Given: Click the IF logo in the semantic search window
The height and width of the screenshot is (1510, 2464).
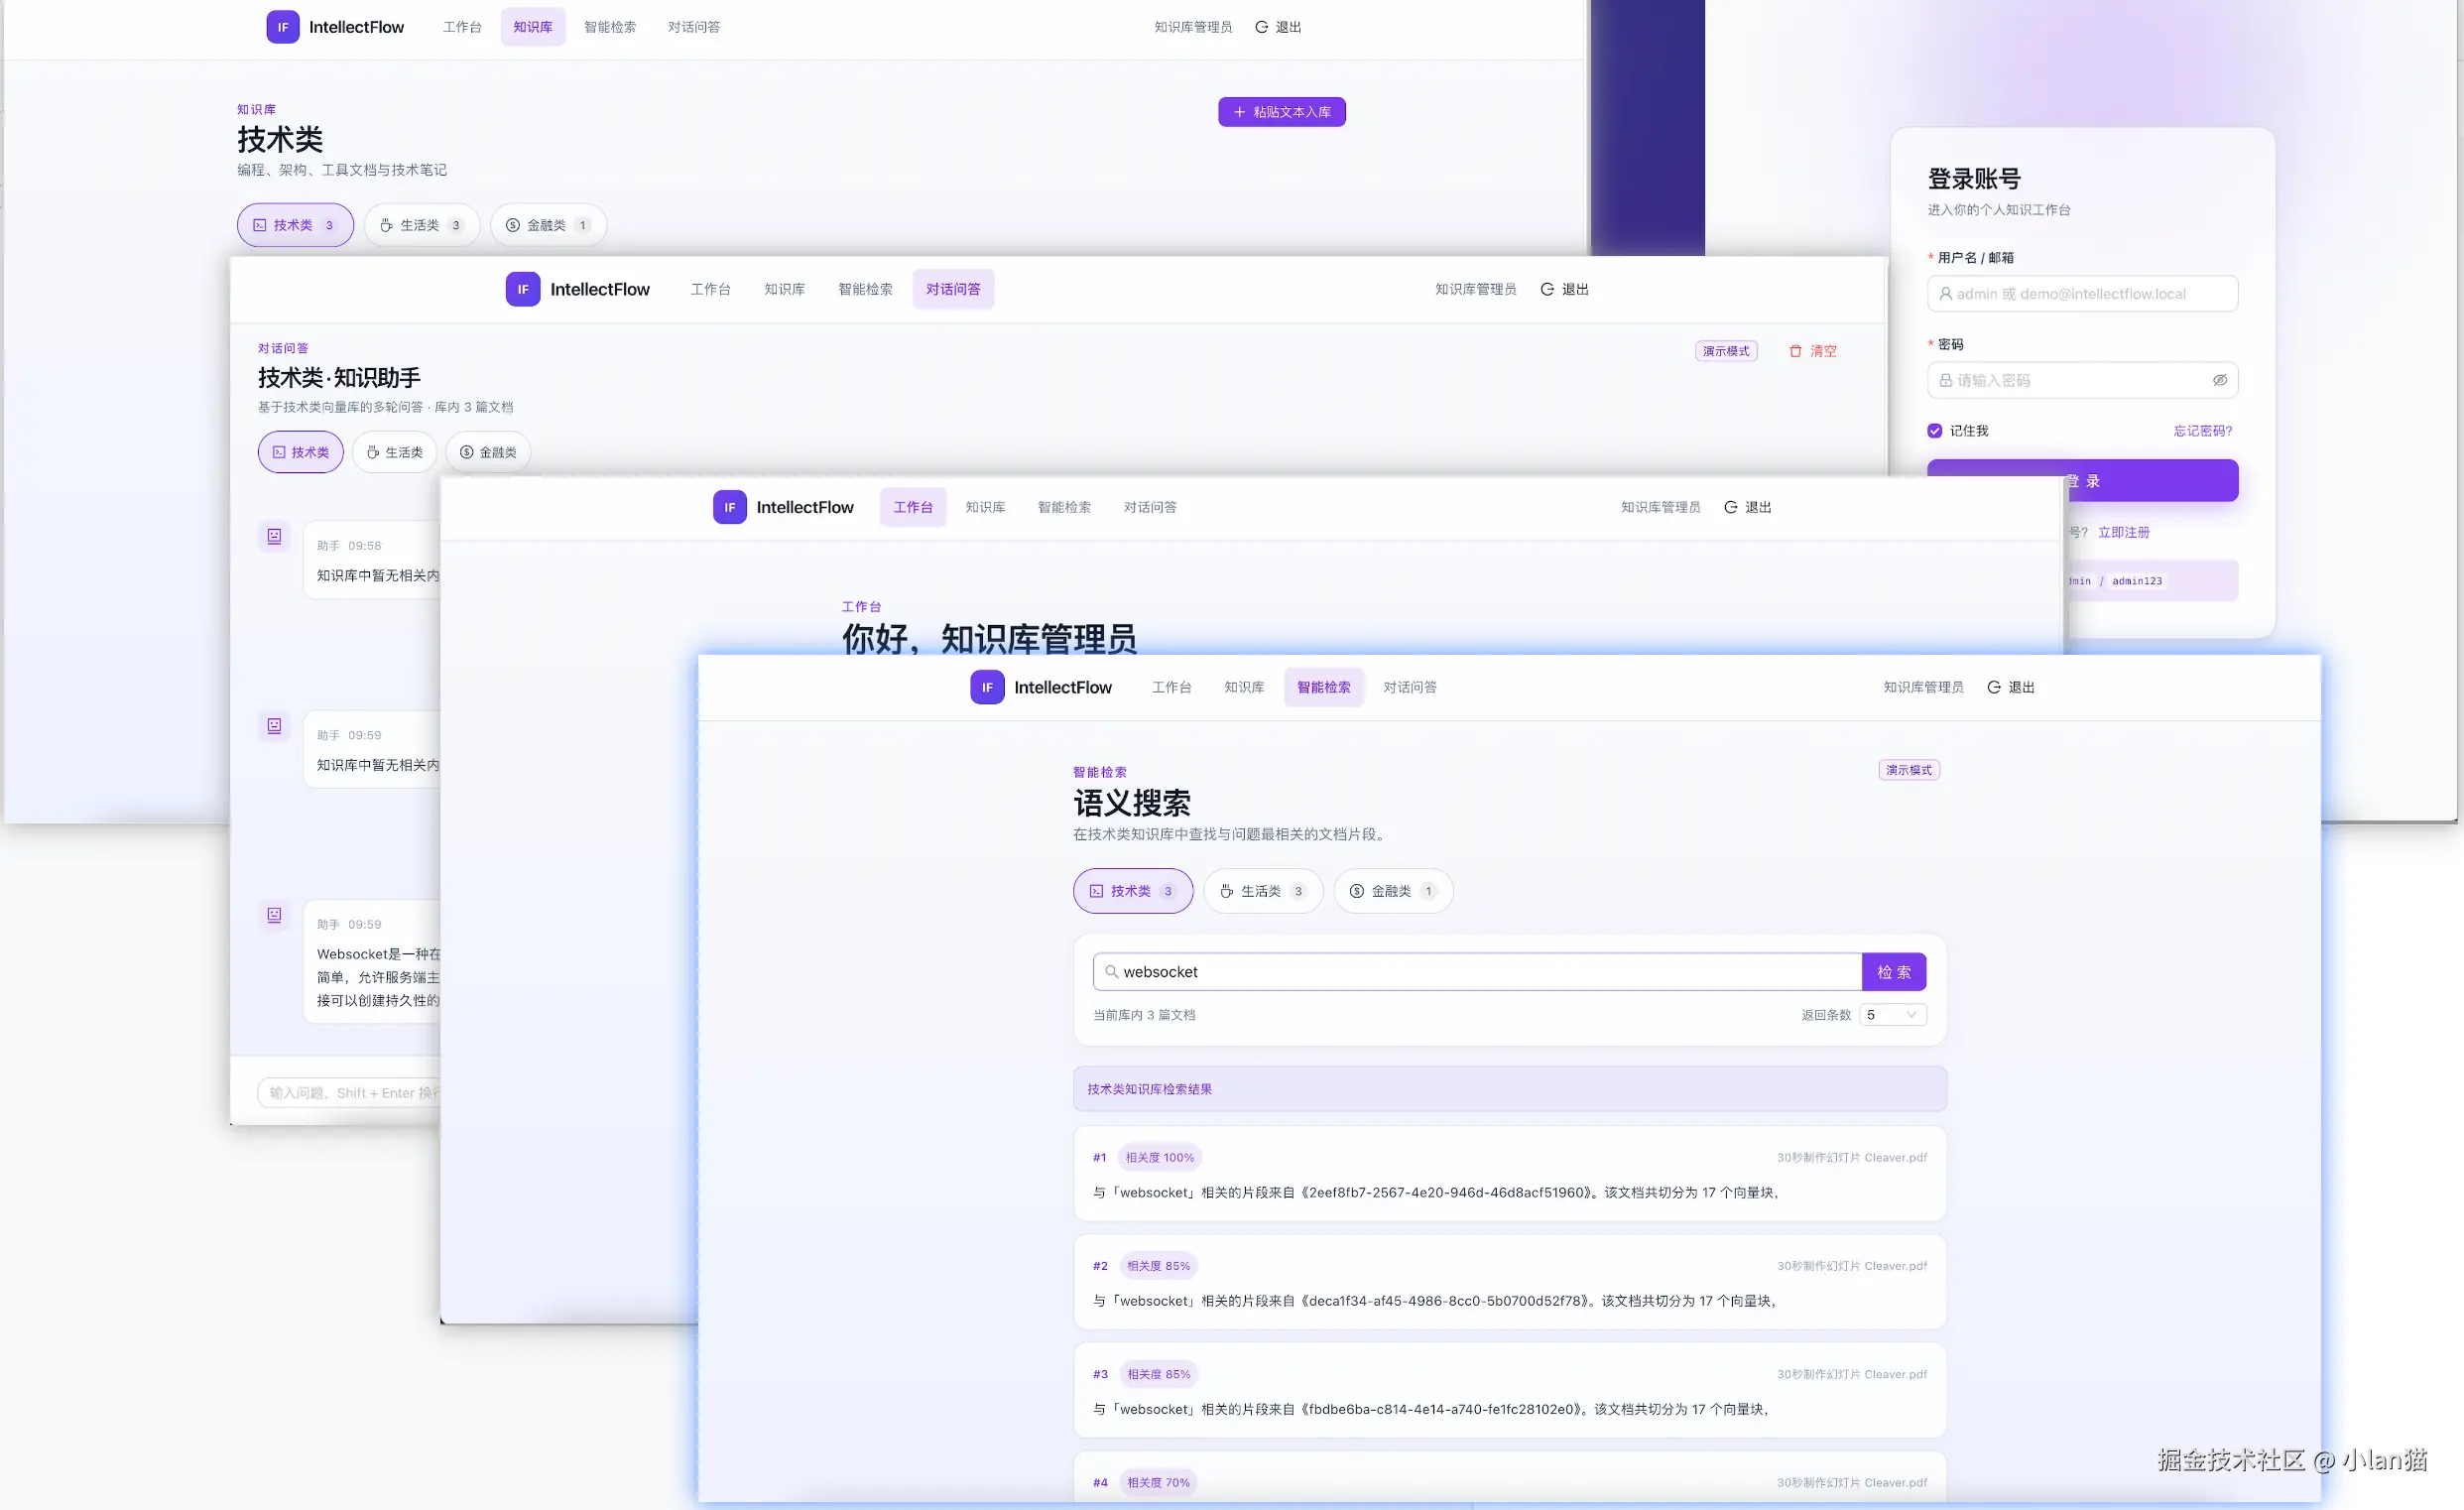Looking at the screenshot, I should tap(987, 687).
